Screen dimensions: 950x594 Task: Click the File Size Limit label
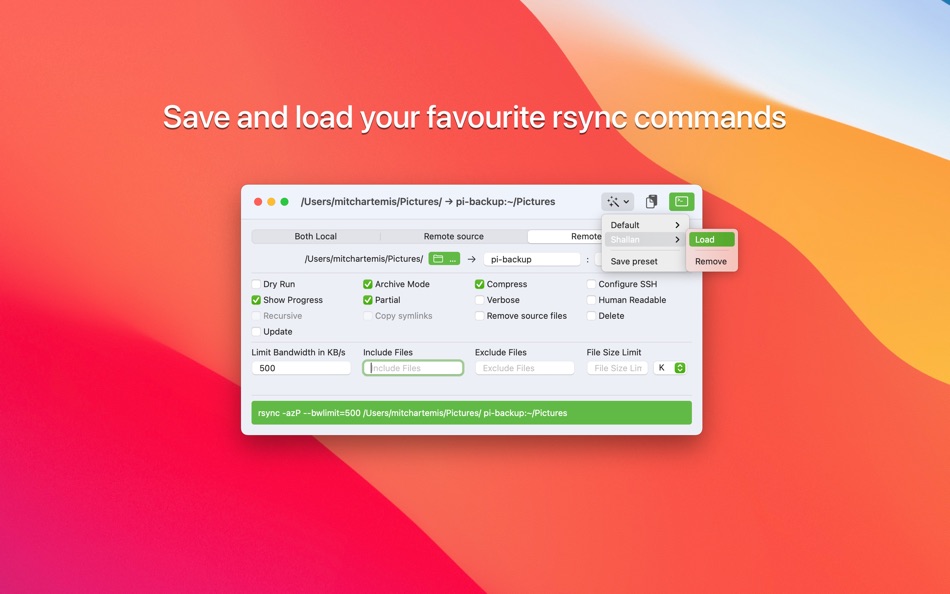click(614, 352)
